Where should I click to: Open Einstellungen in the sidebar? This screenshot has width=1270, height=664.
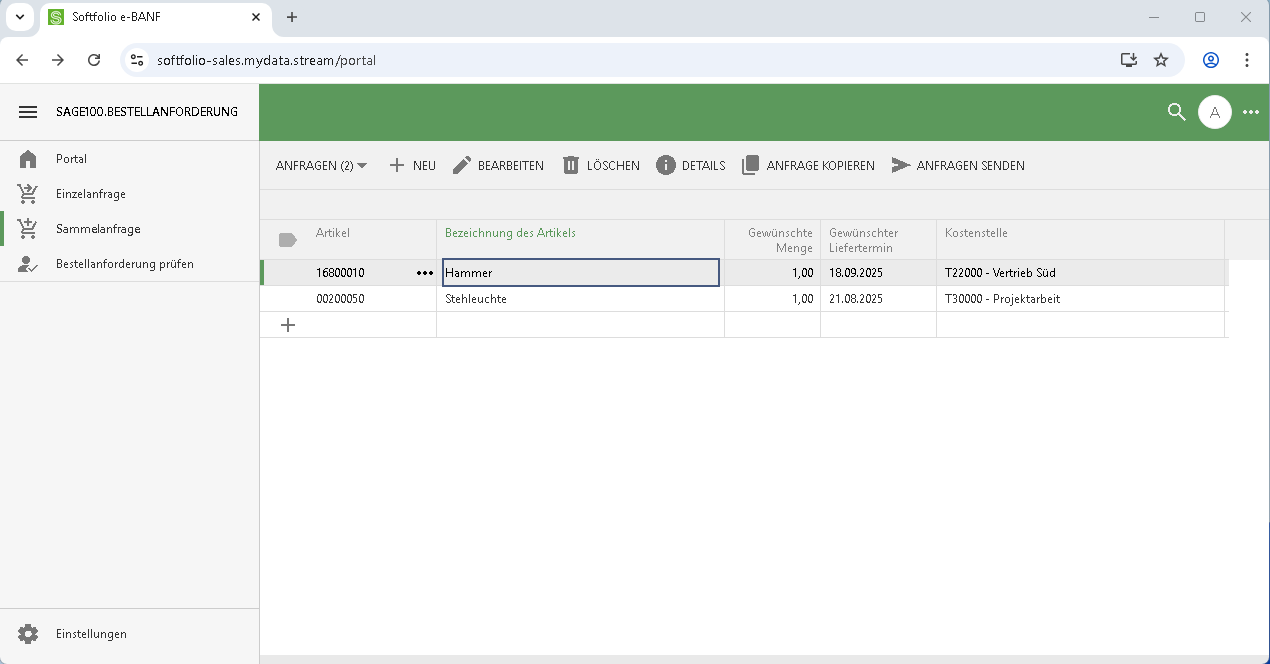click(x=90, y=634)
